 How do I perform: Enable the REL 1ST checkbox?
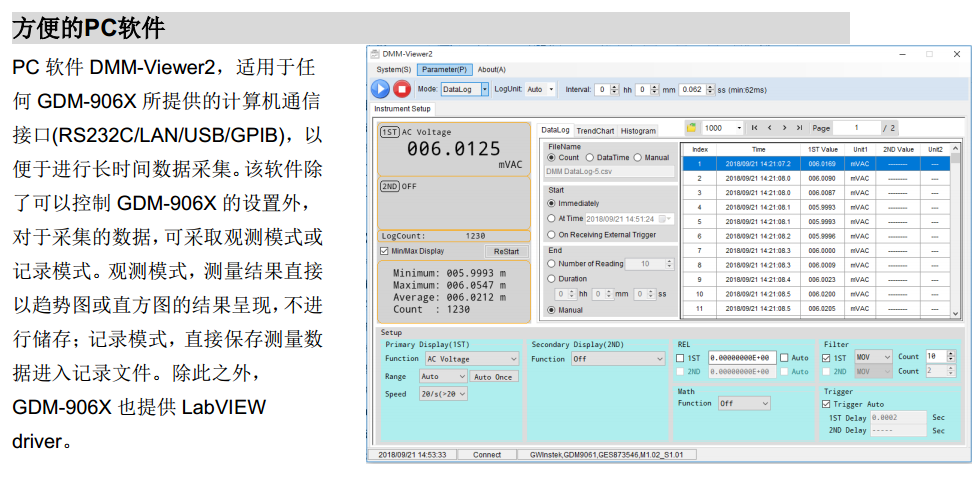pyautogui.click(x=680, y=358)
